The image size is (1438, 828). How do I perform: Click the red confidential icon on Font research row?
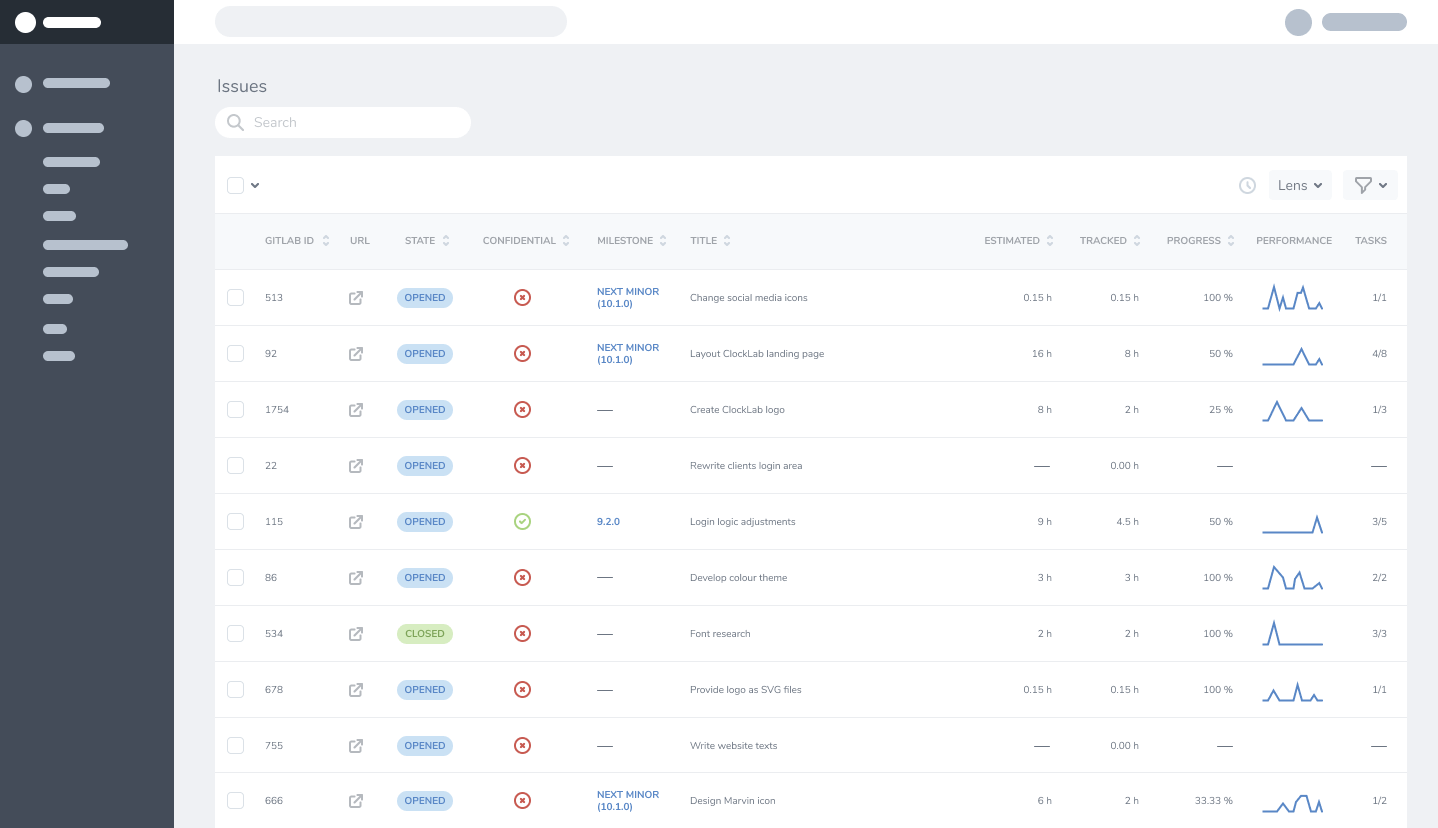(x=522, y=633)
